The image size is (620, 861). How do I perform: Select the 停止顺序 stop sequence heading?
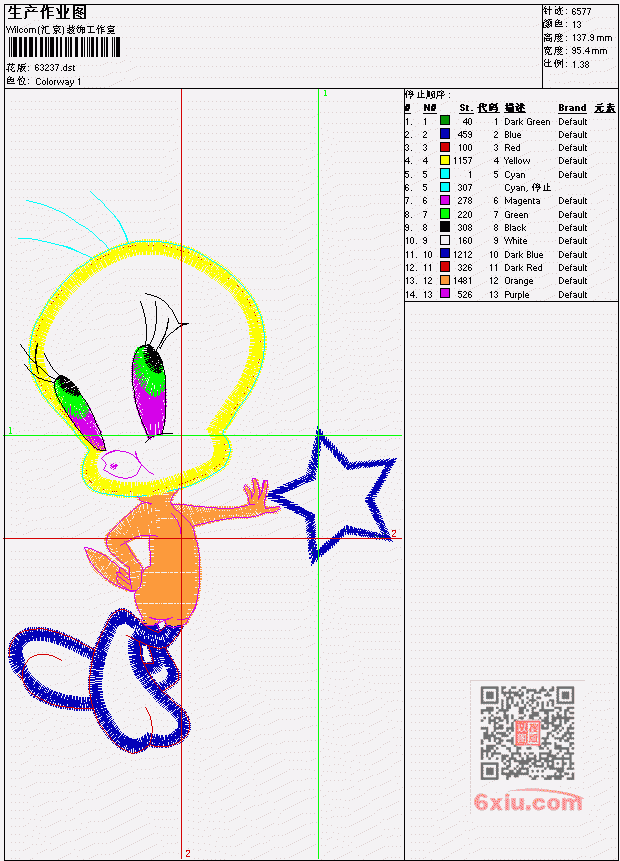(426, 94)
